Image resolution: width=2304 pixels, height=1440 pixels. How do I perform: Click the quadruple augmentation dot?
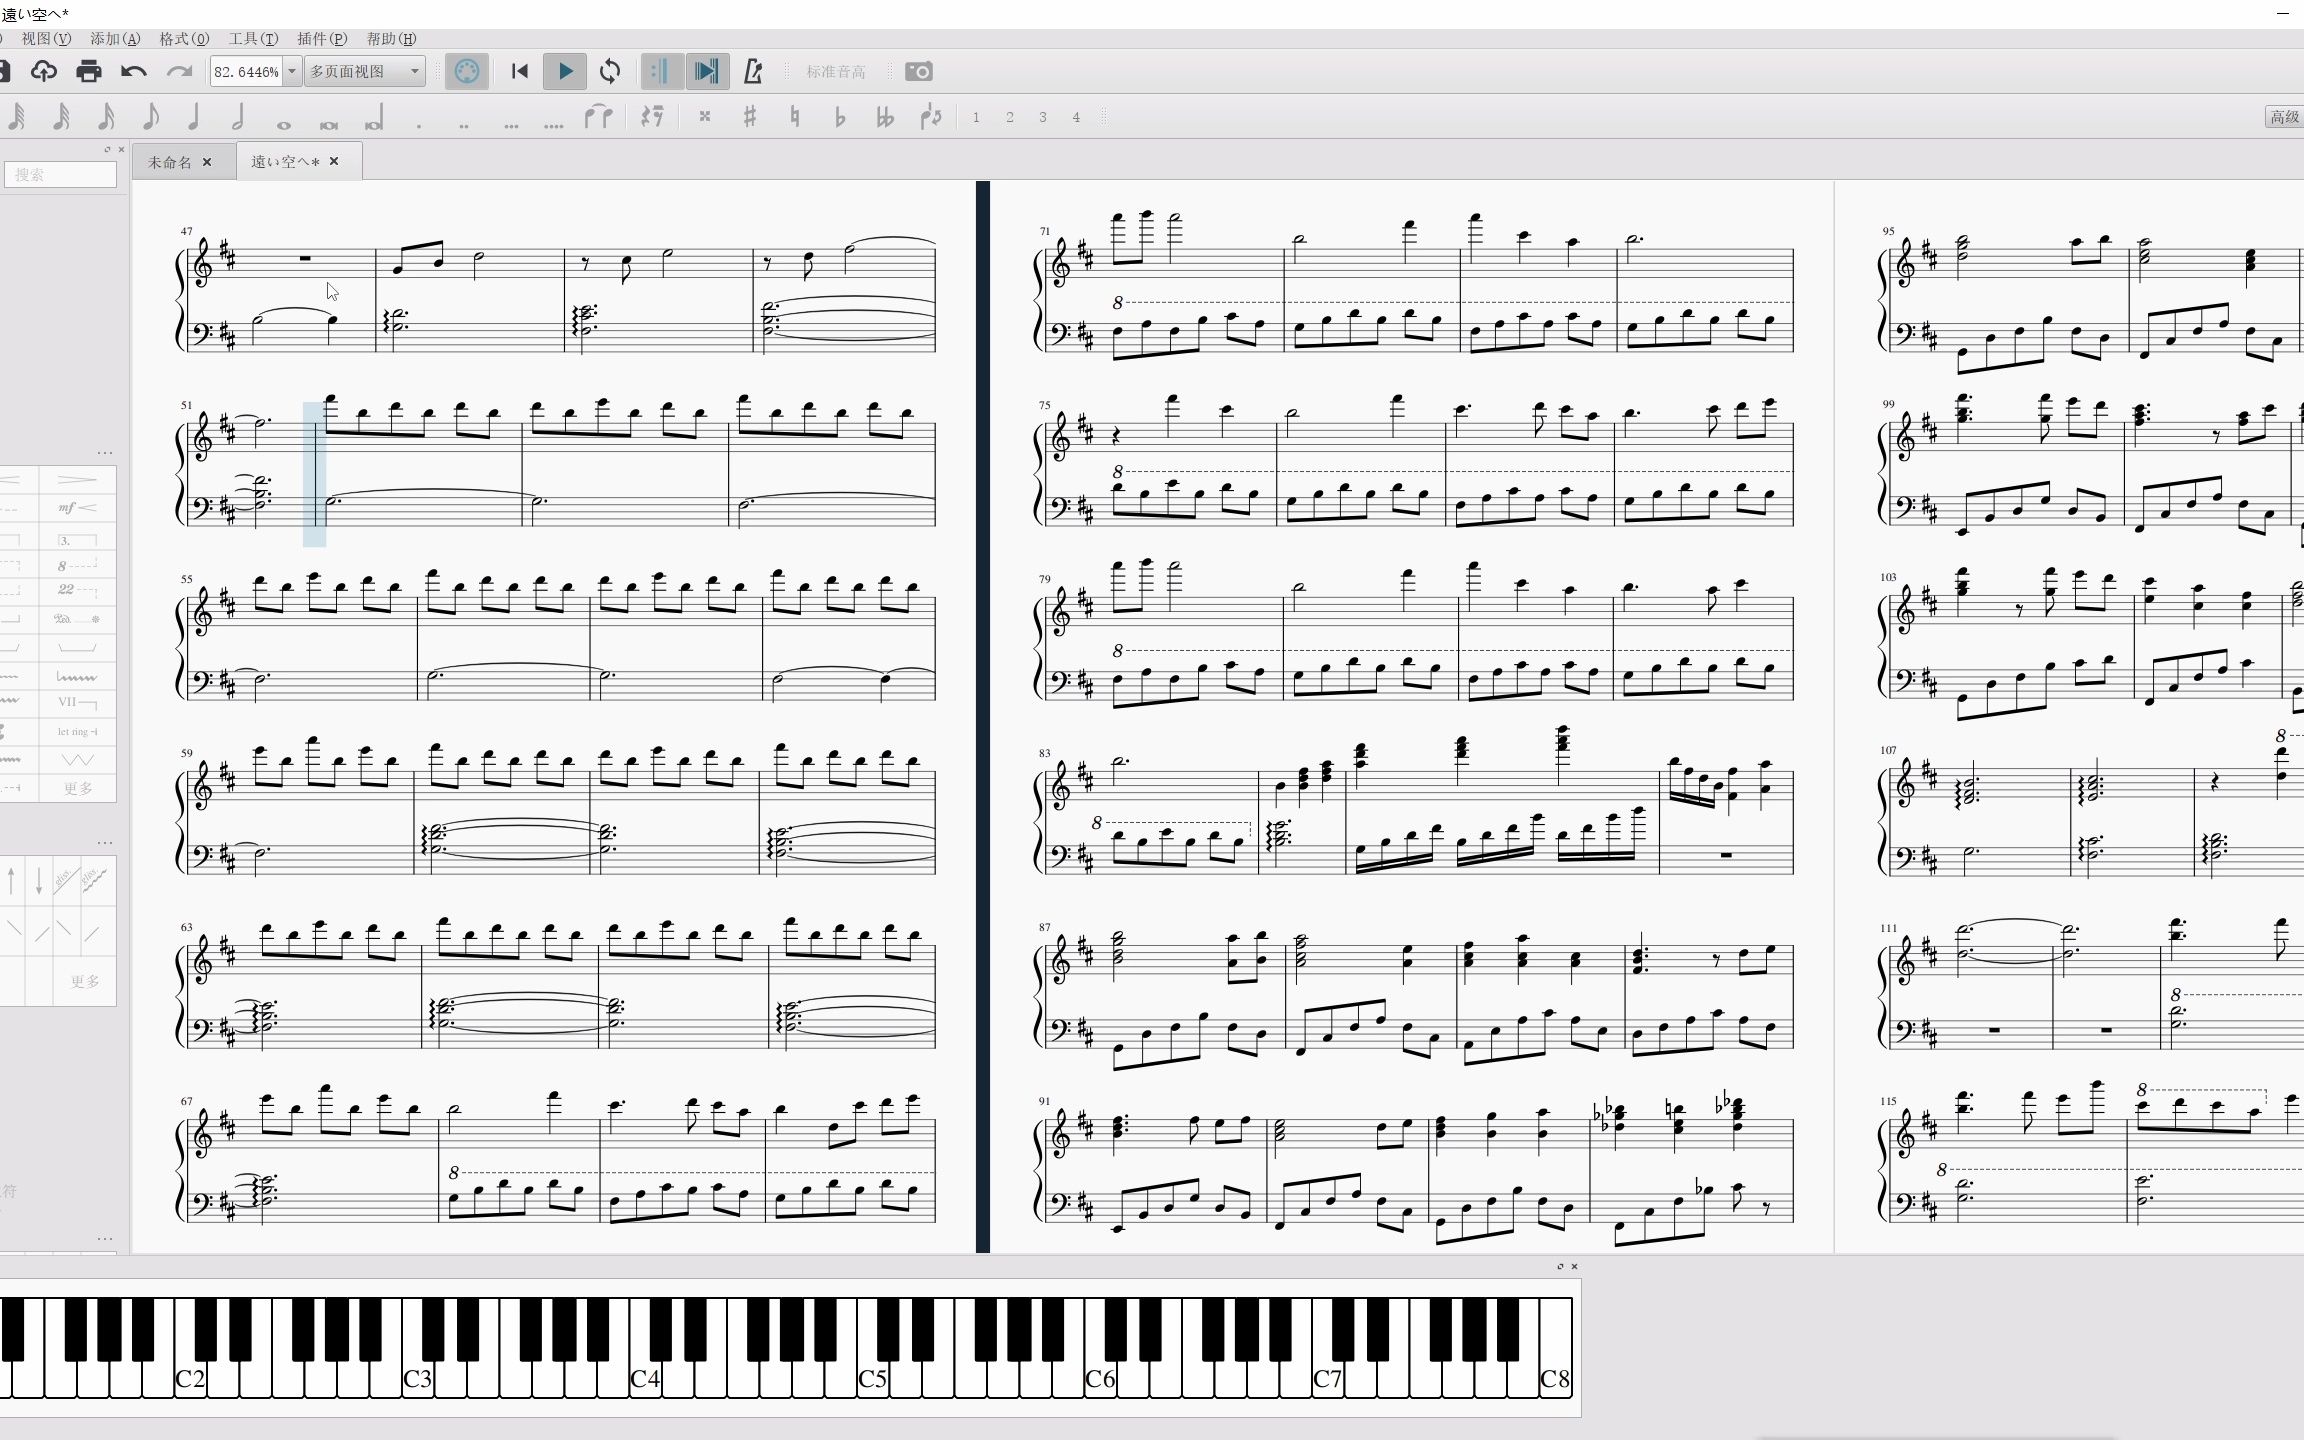553,125
